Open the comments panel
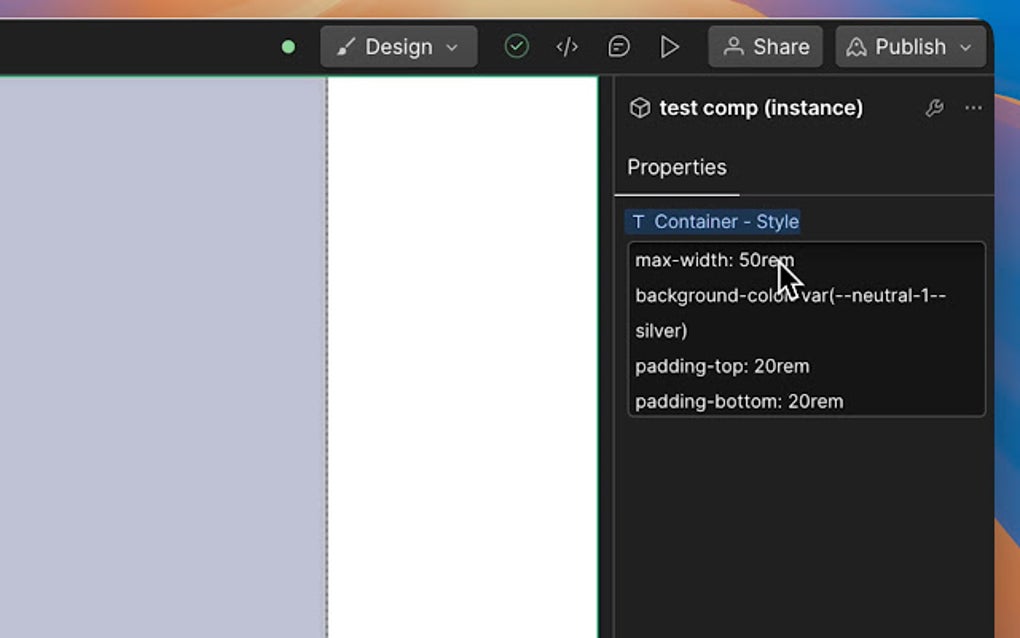 coord(619,46)
